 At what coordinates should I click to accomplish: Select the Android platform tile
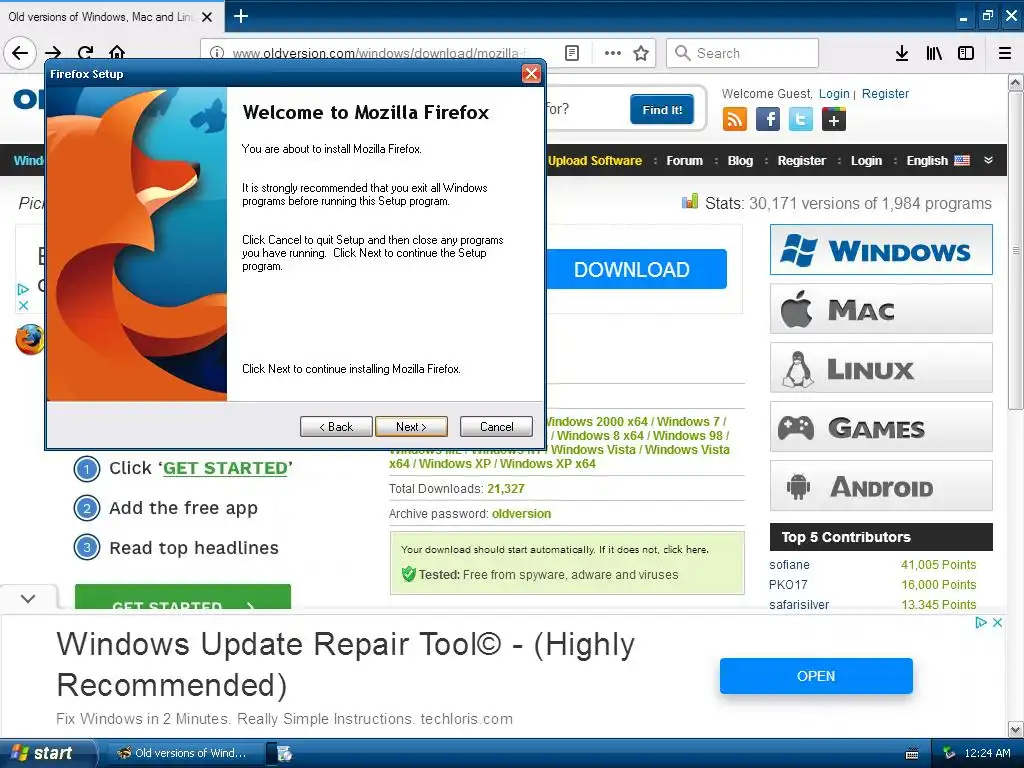(x=881, y=486)
